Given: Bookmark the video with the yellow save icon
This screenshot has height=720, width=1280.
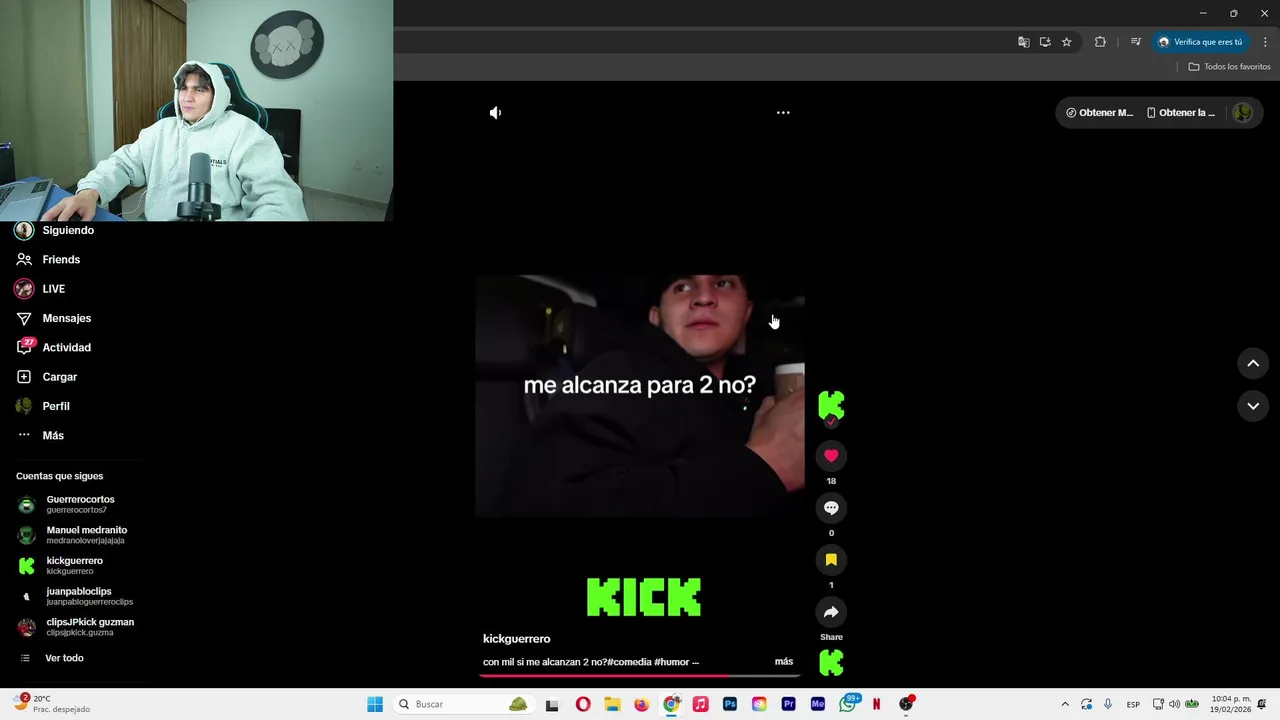Looking at the screenshot, I should pyautogui.click(x=831, y=560).
